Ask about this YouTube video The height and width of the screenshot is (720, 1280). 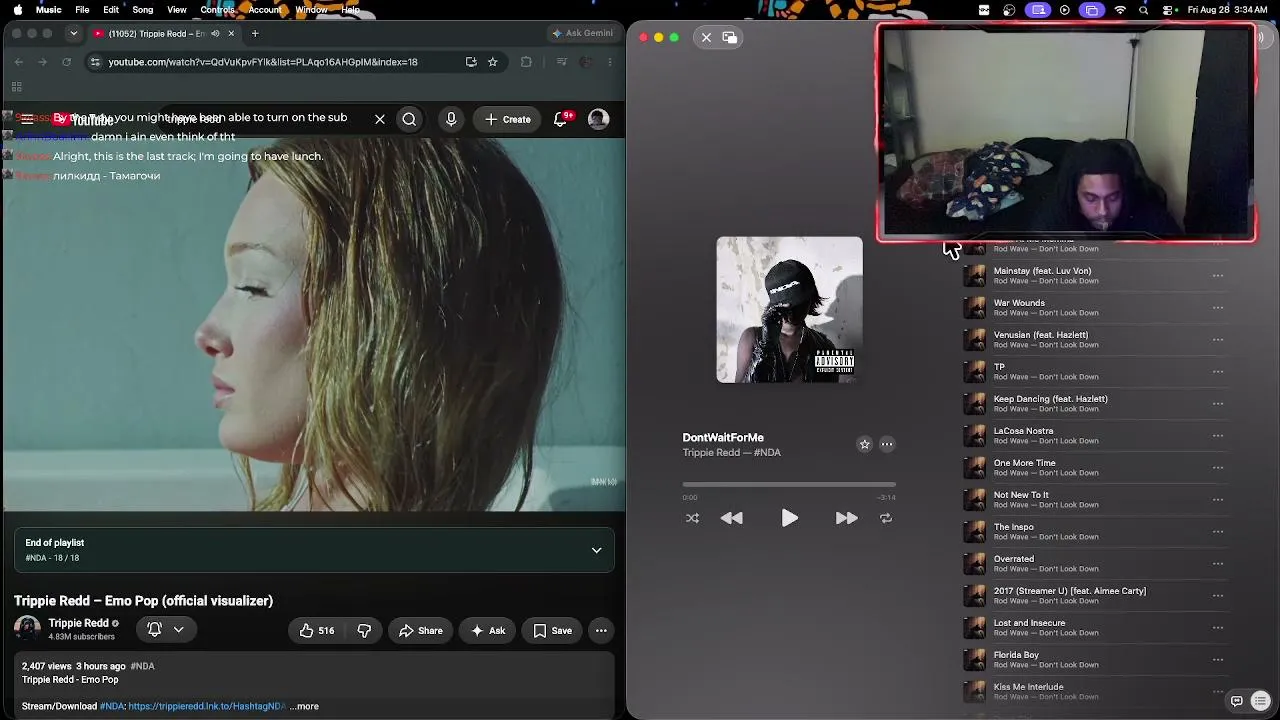pos(487,631)
